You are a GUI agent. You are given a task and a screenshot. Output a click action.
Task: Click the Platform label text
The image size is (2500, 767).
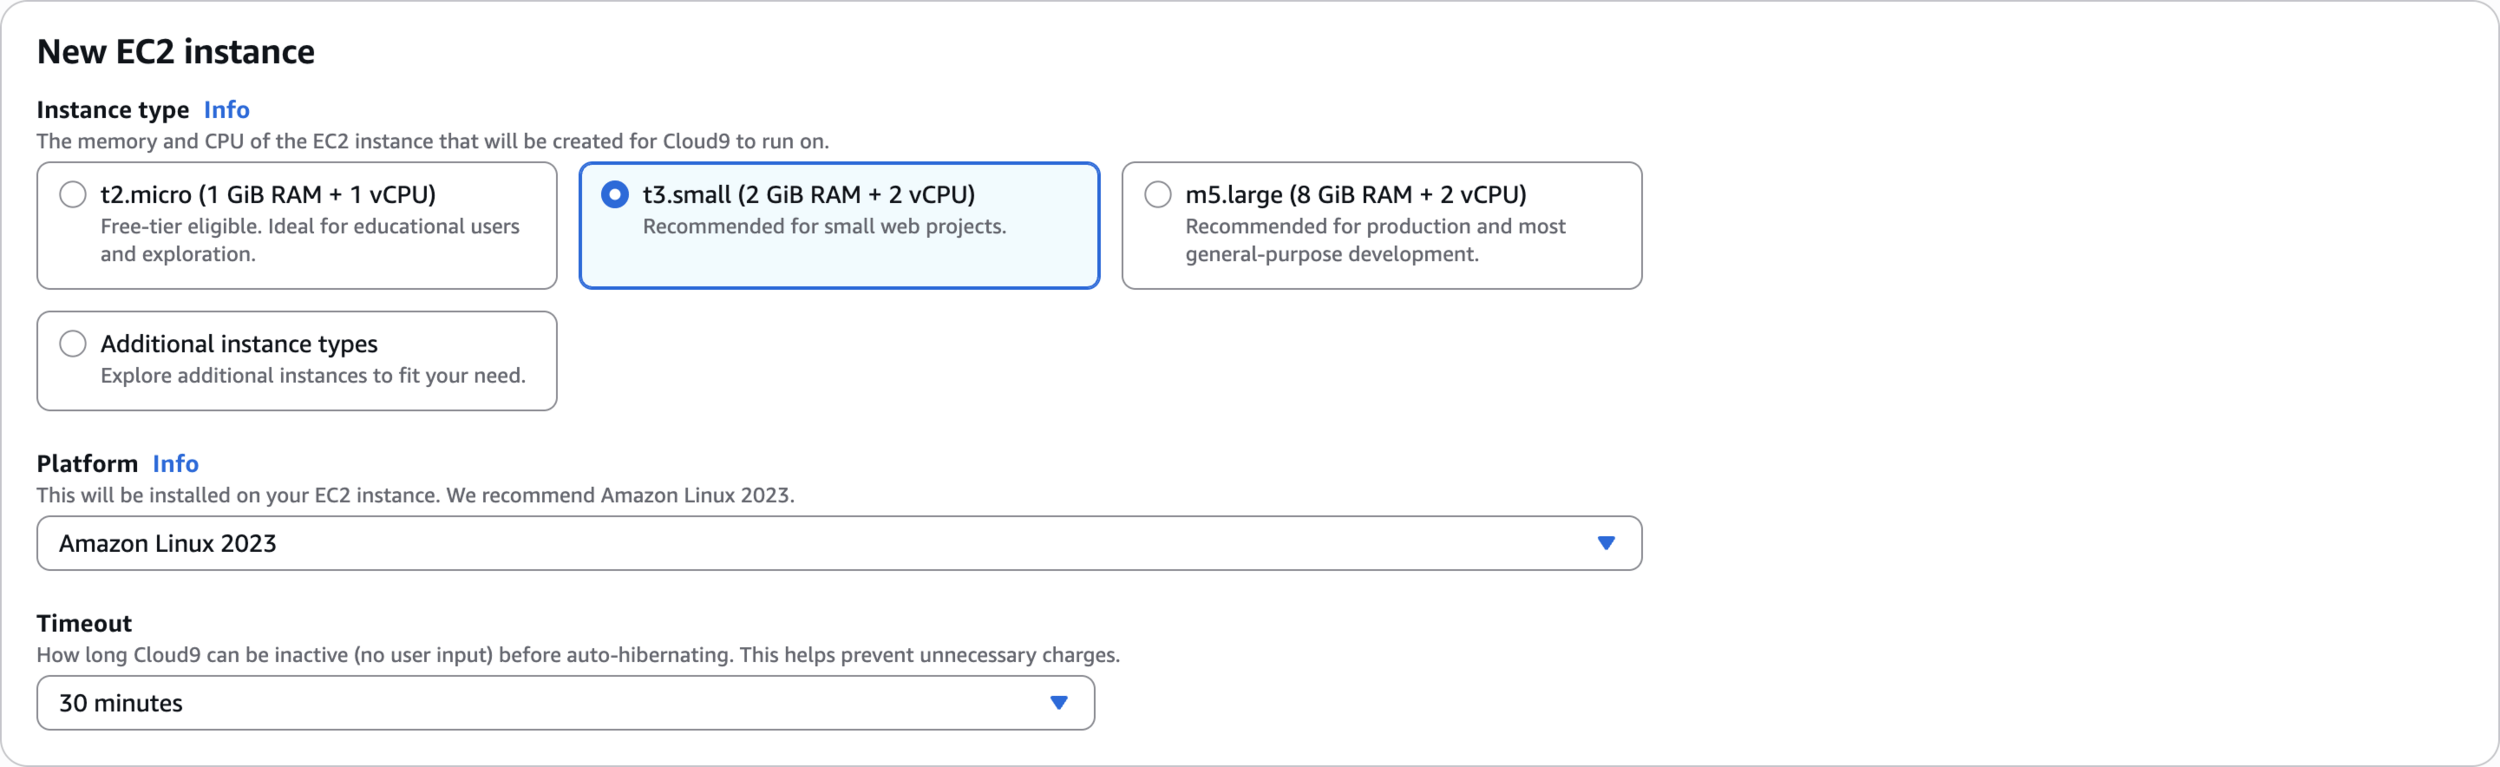(87, 464)
